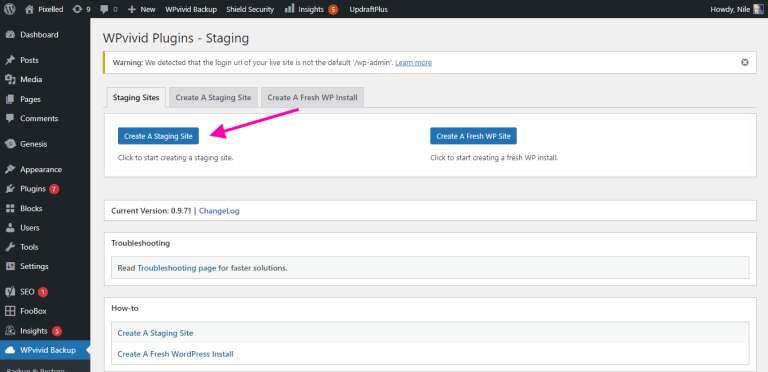Click the WPvivid Backup cloud icon in sidebar

(x=10, y=350)
